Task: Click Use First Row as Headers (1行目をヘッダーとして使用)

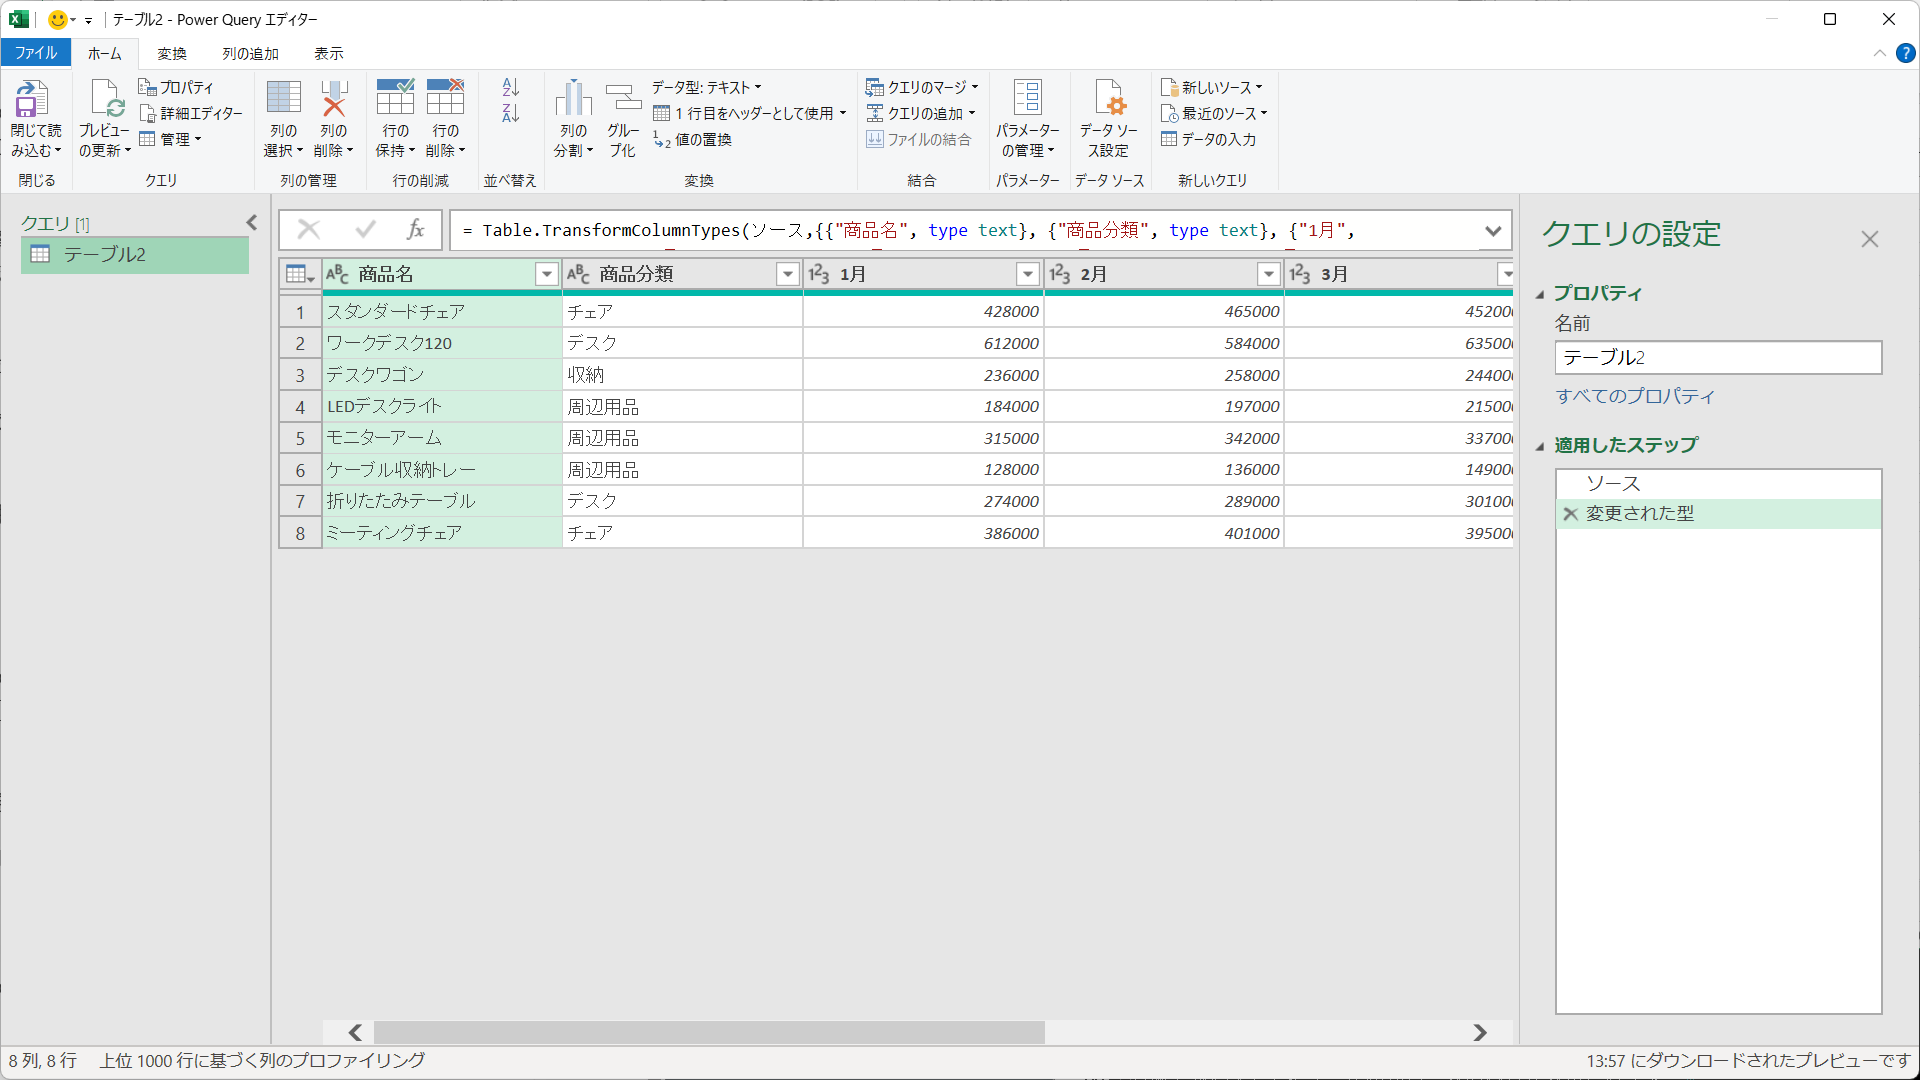Action: click(x=749, y=113)
